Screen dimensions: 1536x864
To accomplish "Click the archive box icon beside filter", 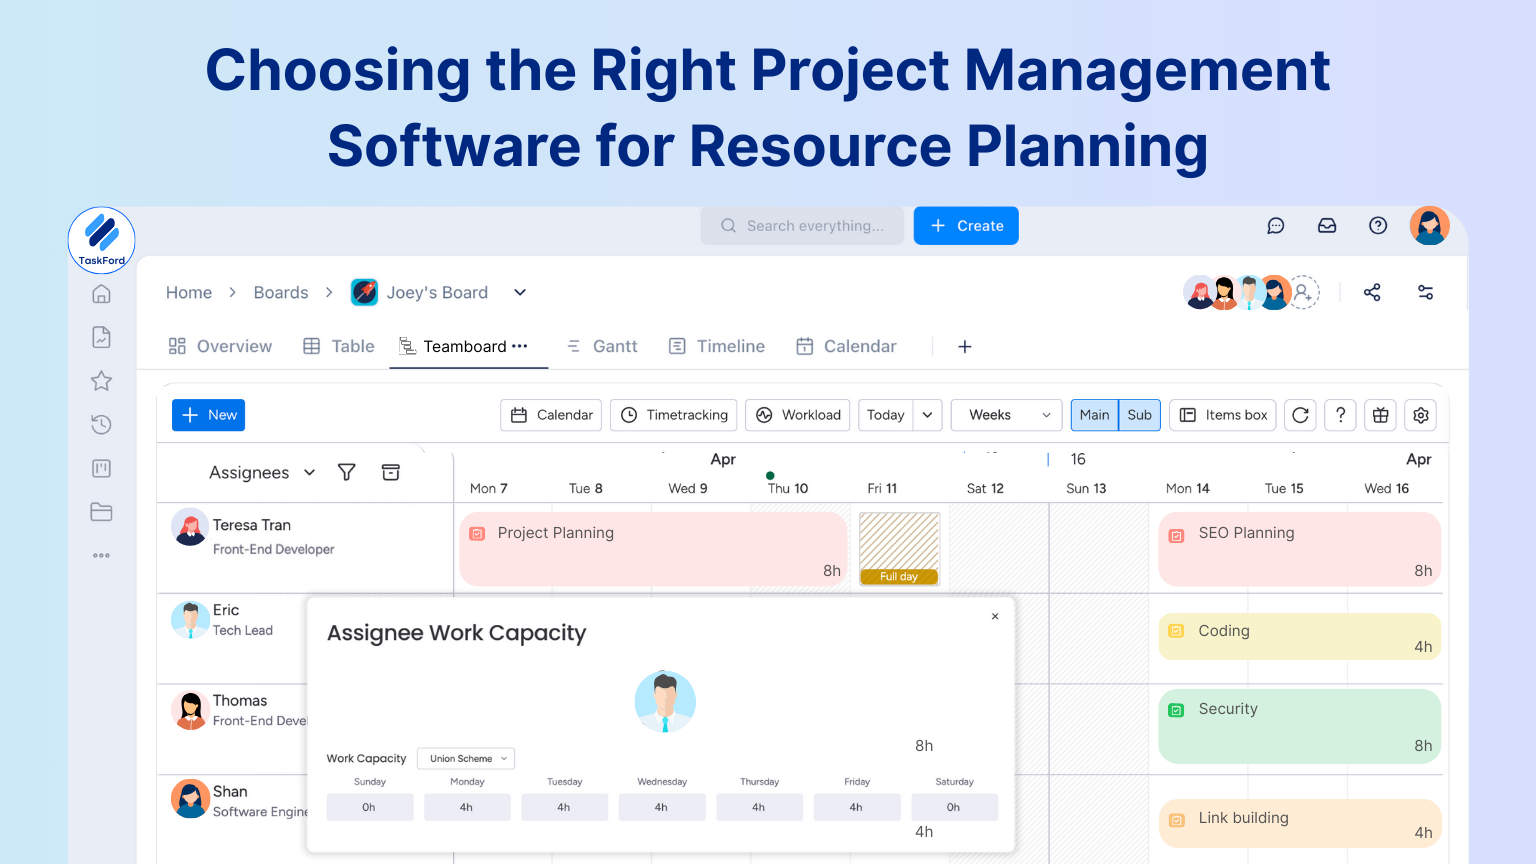I will (391, 472).
